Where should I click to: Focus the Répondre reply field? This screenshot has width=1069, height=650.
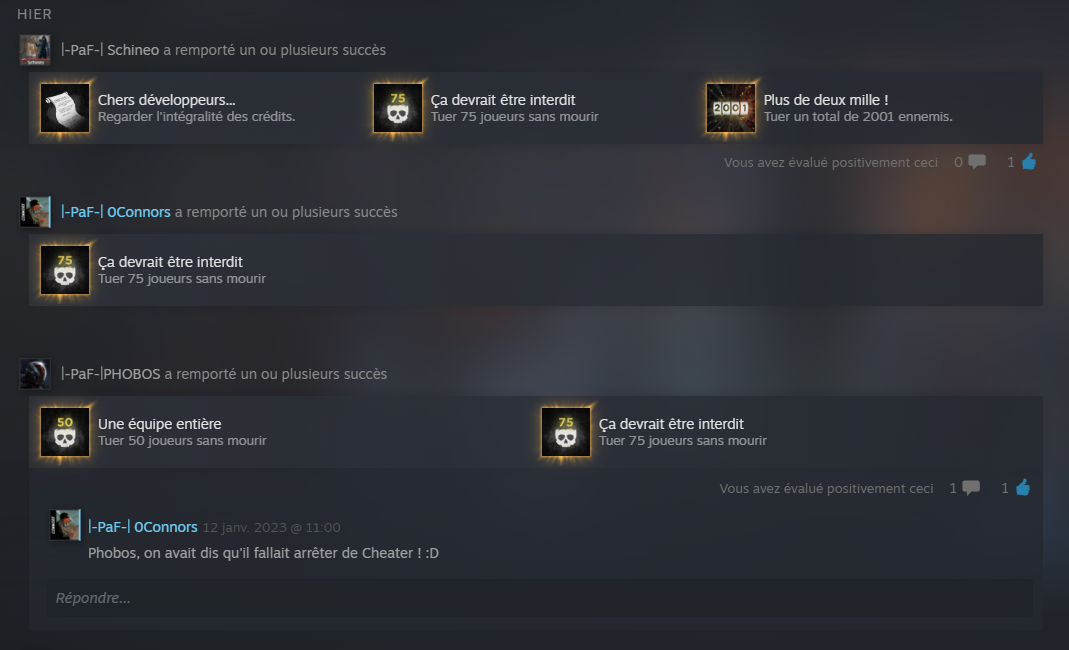[539, 598]
